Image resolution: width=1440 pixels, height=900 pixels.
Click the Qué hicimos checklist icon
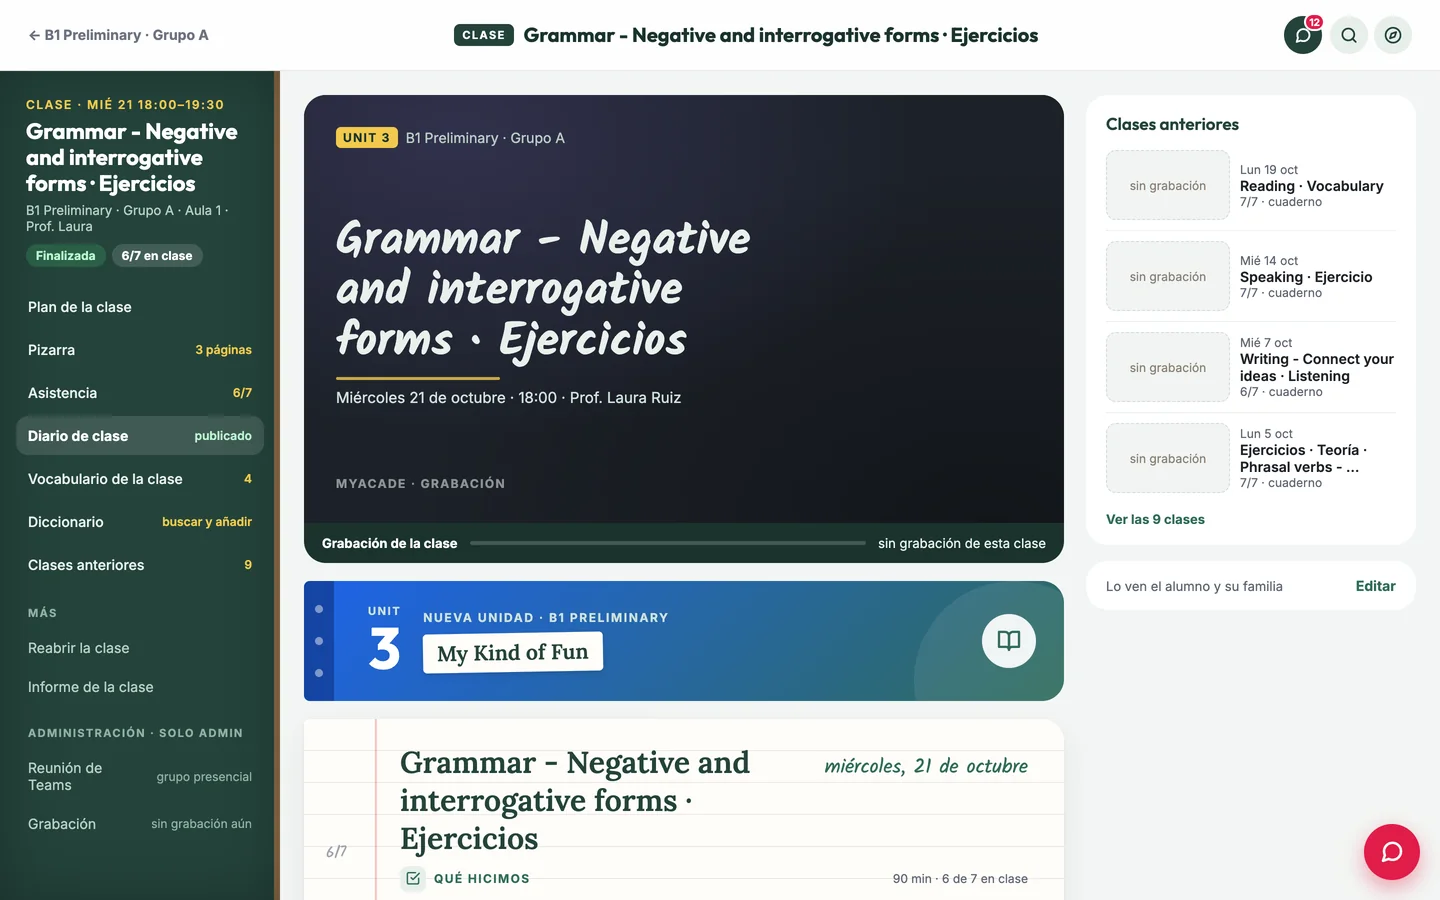click(413, 878)
